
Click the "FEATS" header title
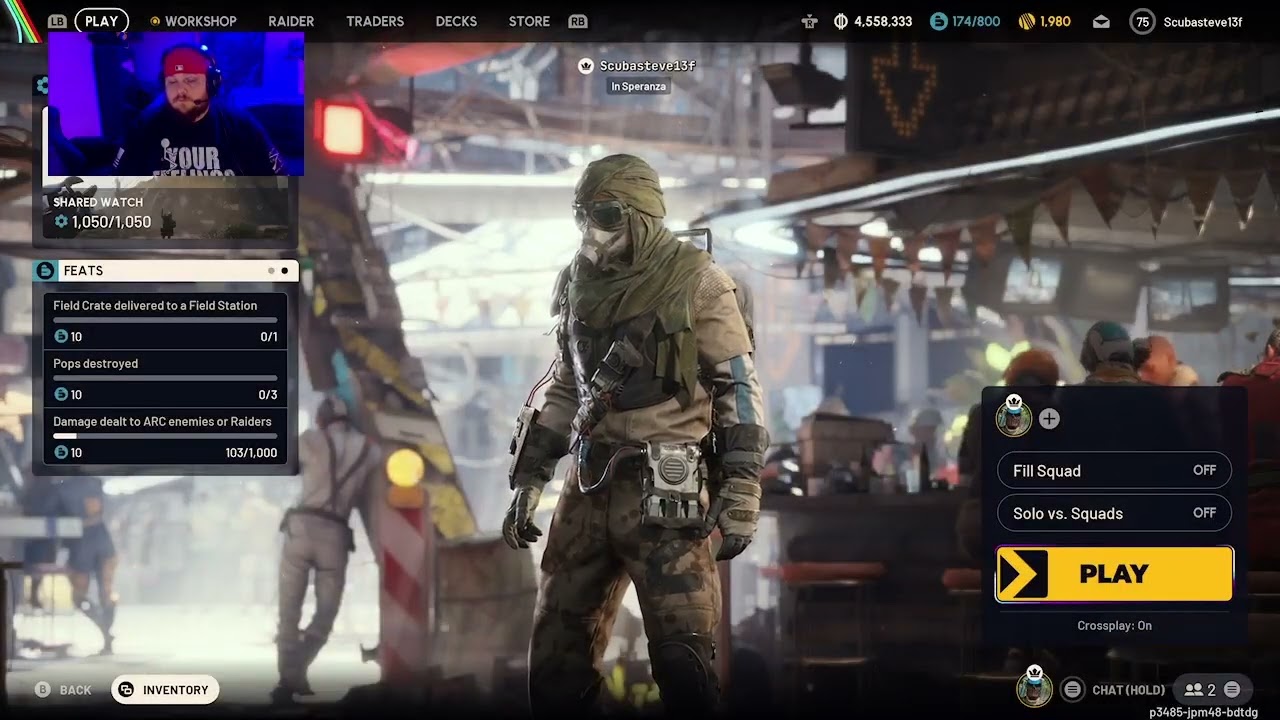[83, 271]
